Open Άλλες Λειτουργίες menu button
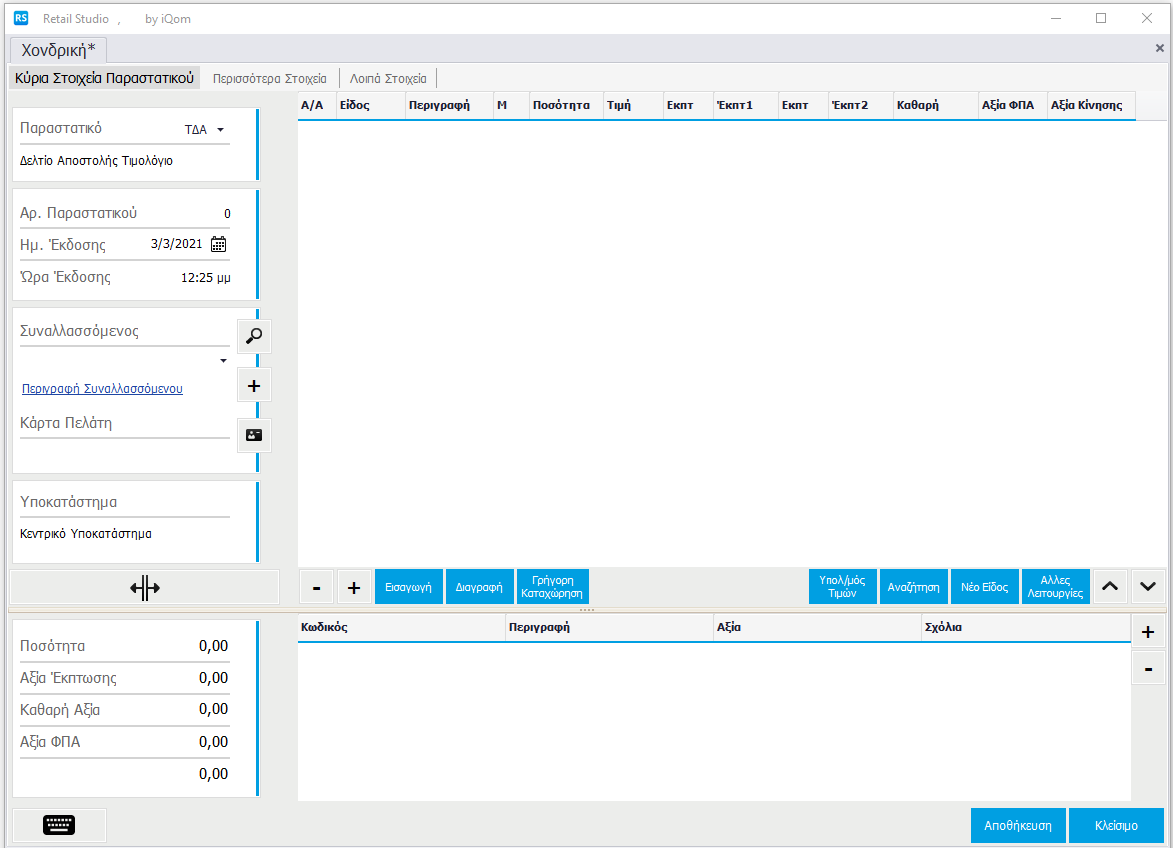The image size is (1173, 848). pyautogui.click(x=1055, y=587)
